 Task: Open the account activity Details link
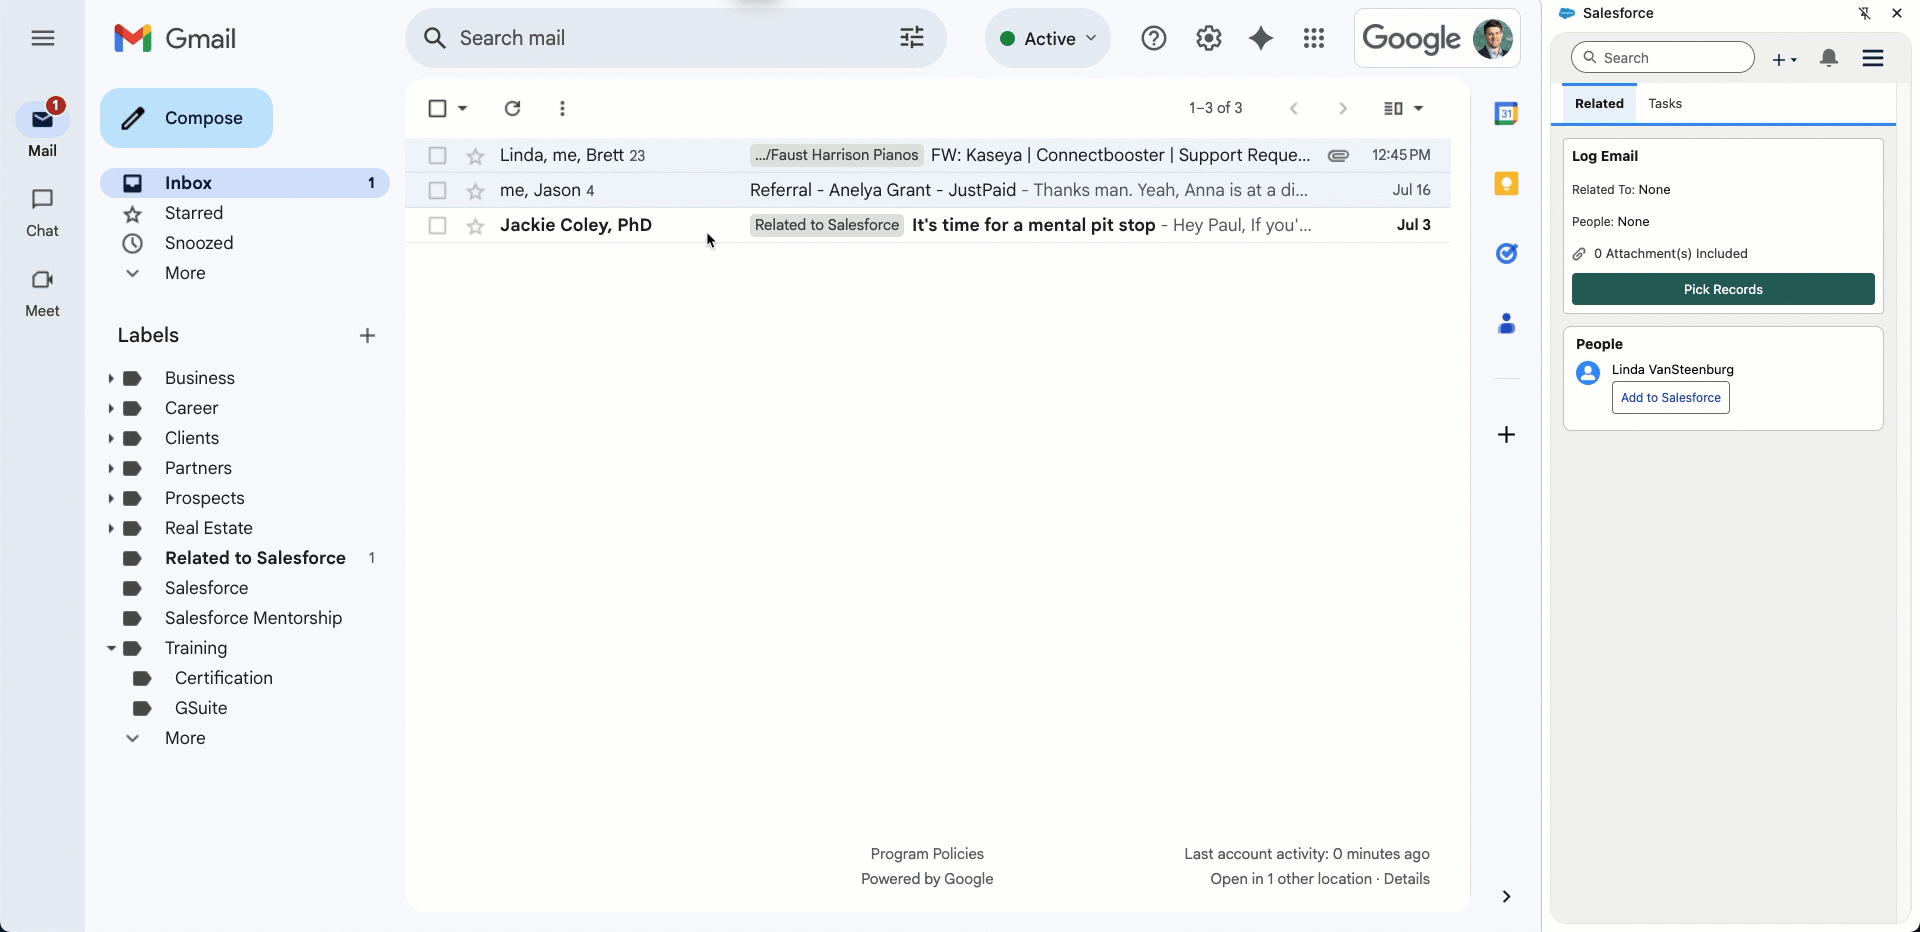pyautogui.click(x=1406, y=879)
